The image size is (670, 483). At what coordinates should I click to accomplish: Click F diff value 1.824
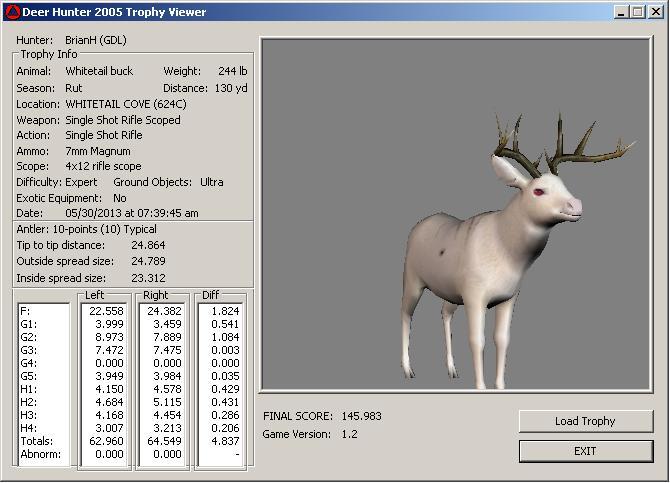click(225, 311)
